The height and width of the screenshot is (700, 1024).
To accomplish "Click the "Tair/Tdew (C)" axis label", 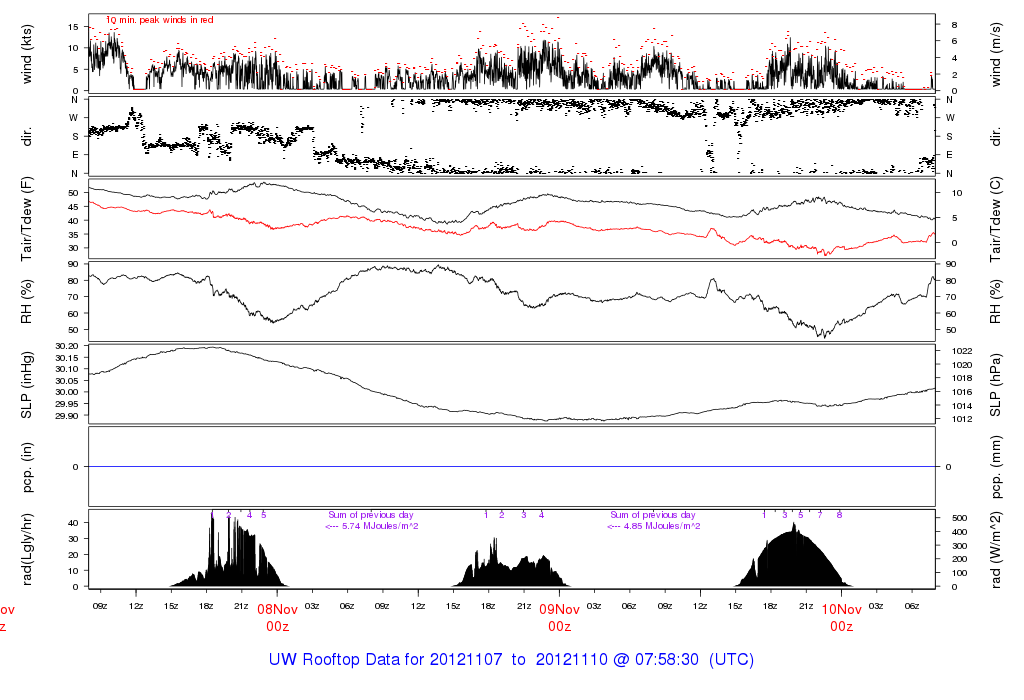I will tap(996, 219).
